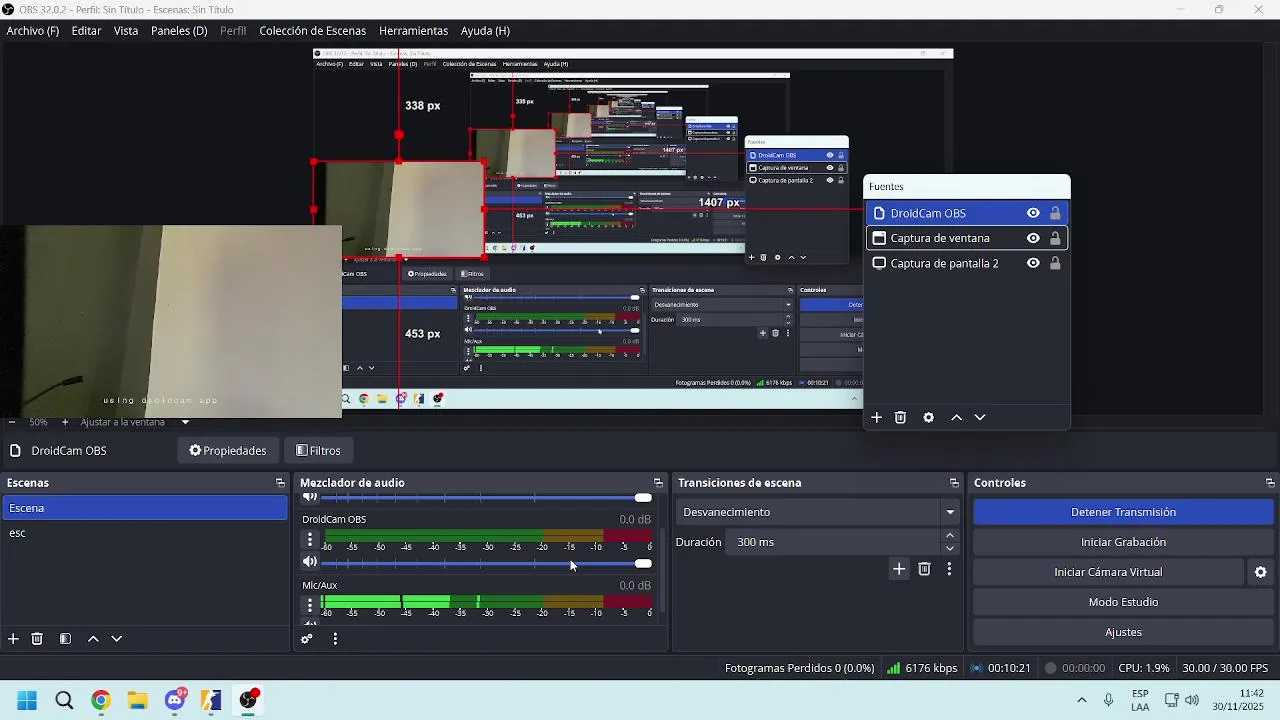Show hidden icons in the system tray chevron
Viewport: 1280px width, 720px height.
tap(1081, 700)
